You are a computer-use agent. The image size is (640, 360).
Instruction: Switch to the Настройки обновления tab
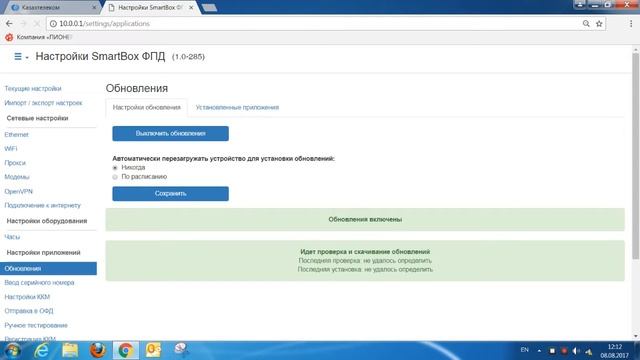pyautogui.click(x=147, y=107)
